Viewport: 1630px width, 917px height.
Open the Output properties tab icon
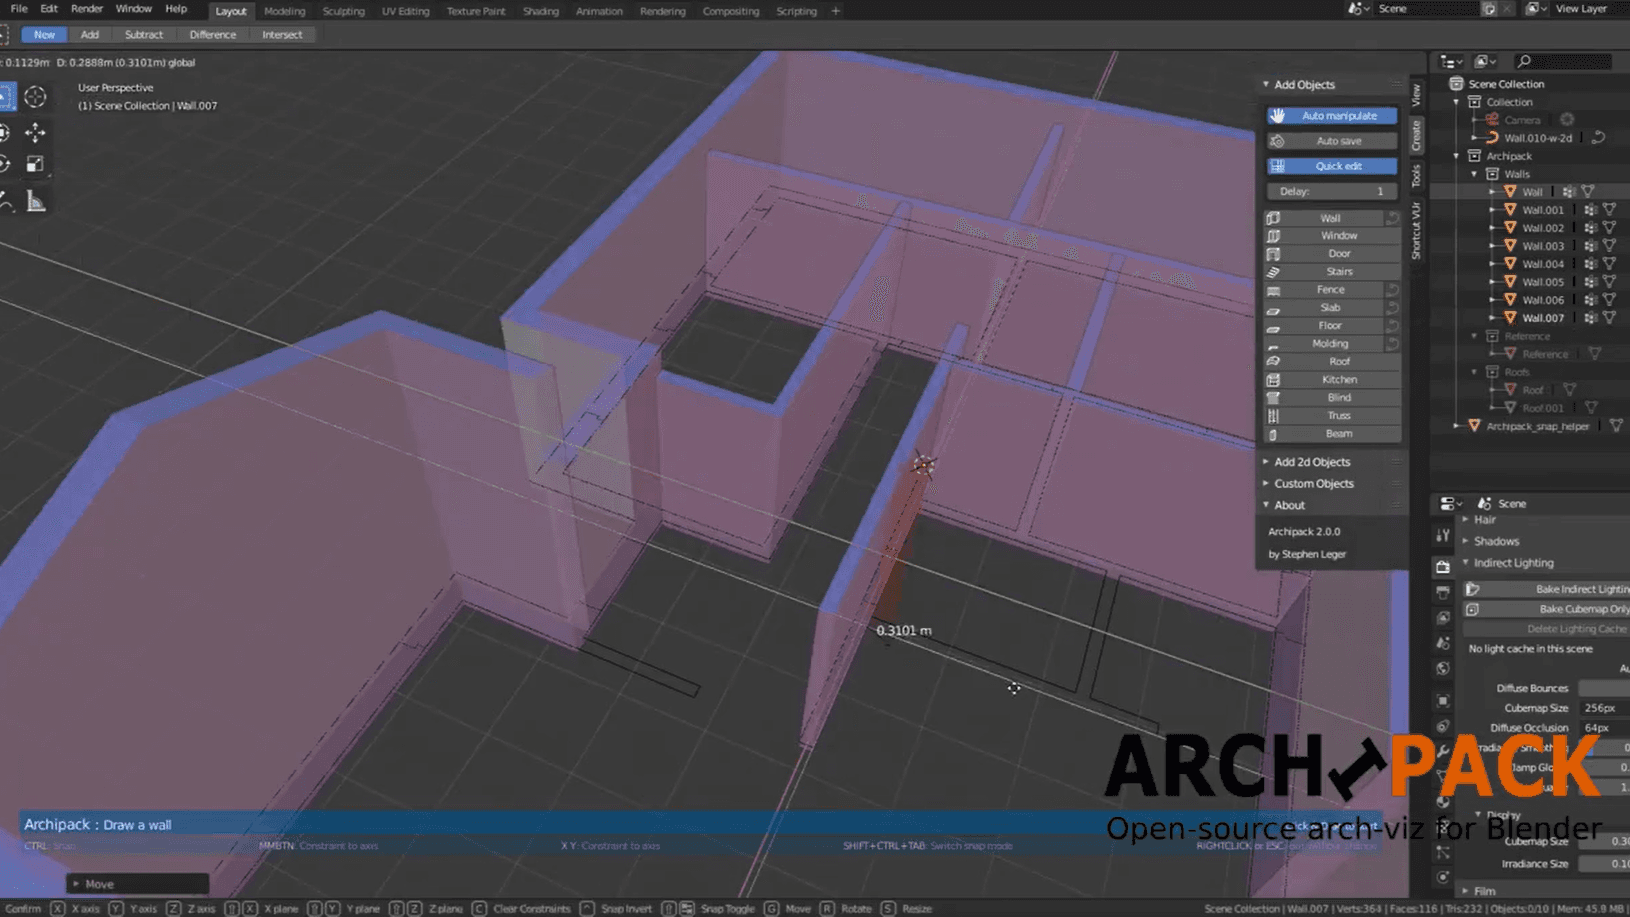[x=1442, y=592]
